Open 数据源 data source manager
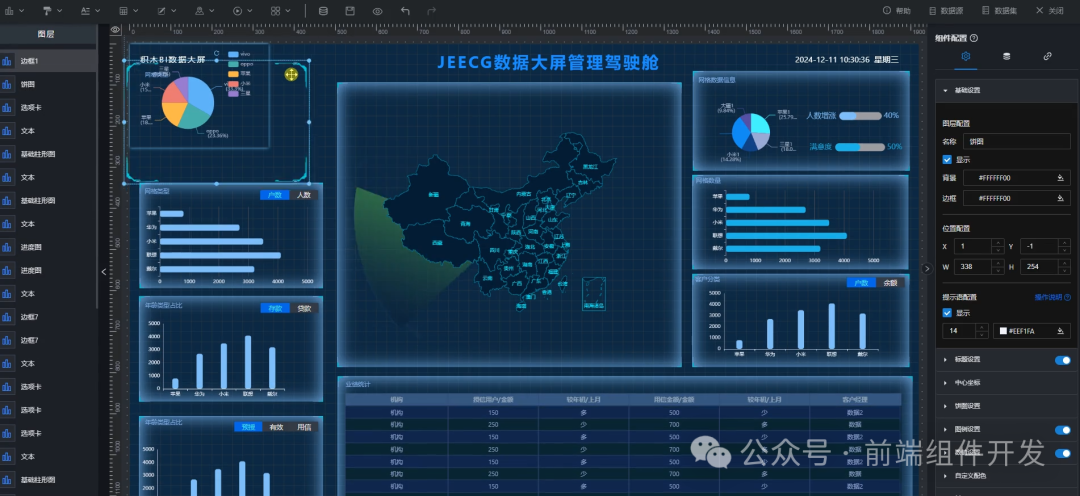Viewport: 1080px width, 496px height. pyautogui.click(x=944, y=11)
